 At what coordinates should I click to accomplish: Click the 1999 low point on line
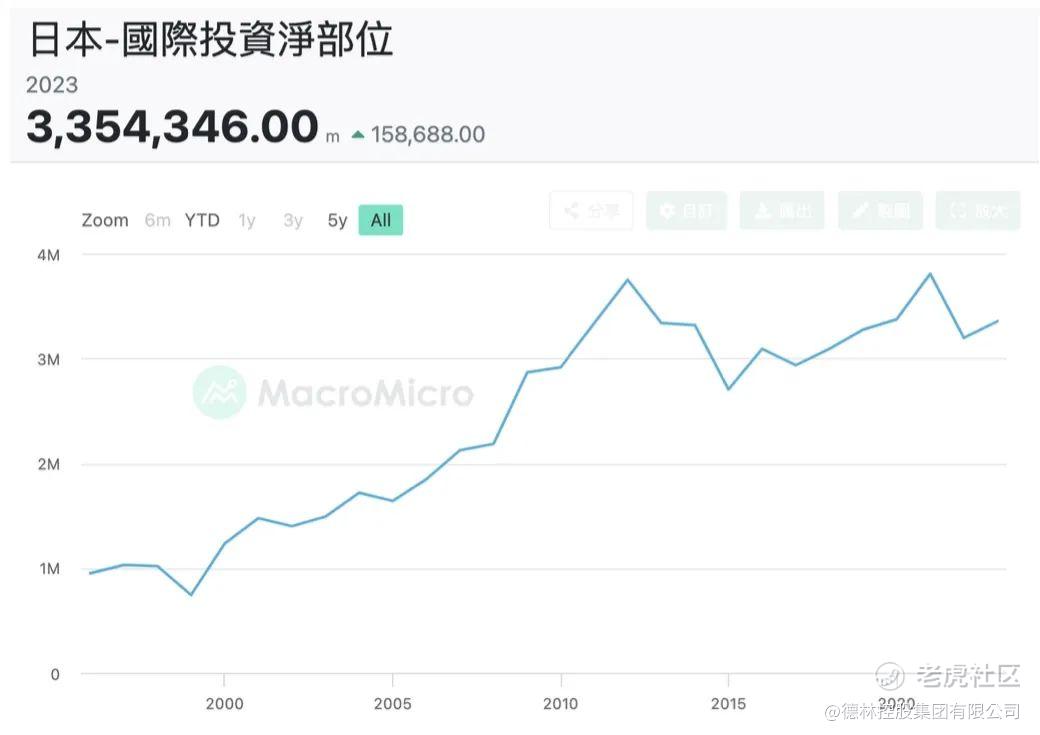pos(191,594)
